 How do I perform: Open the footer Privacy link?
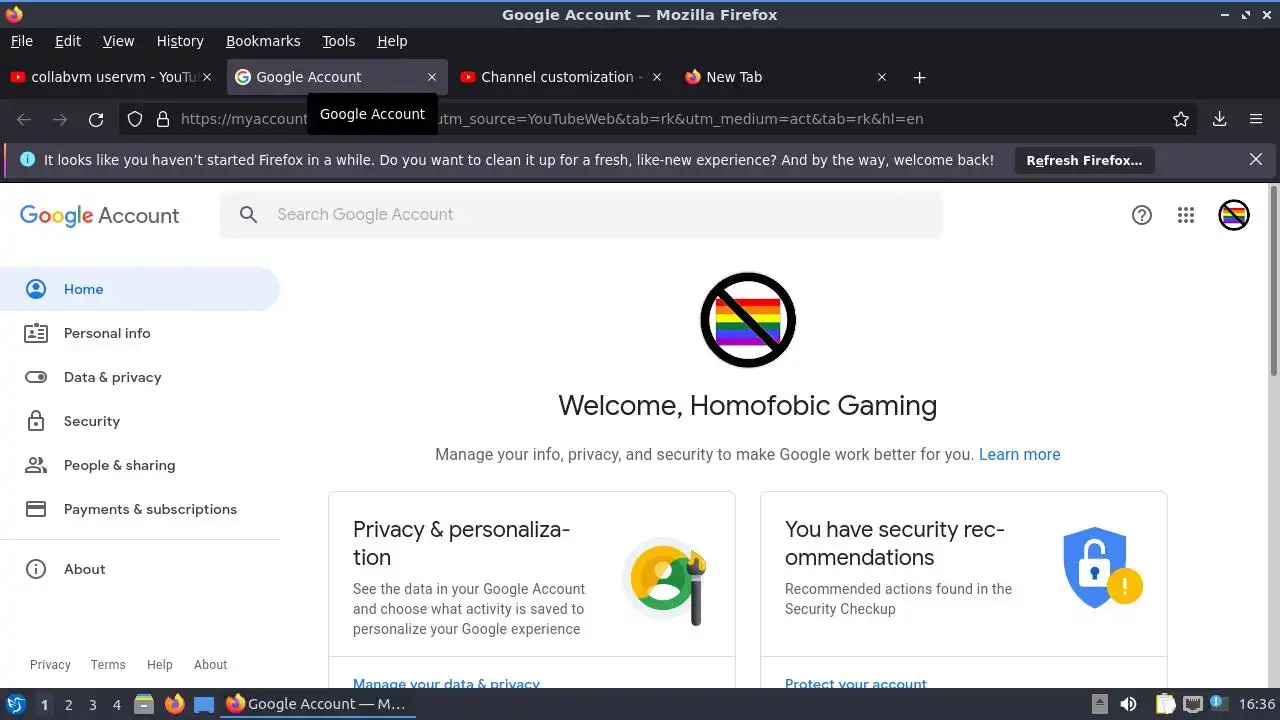(x=50, y=665)
